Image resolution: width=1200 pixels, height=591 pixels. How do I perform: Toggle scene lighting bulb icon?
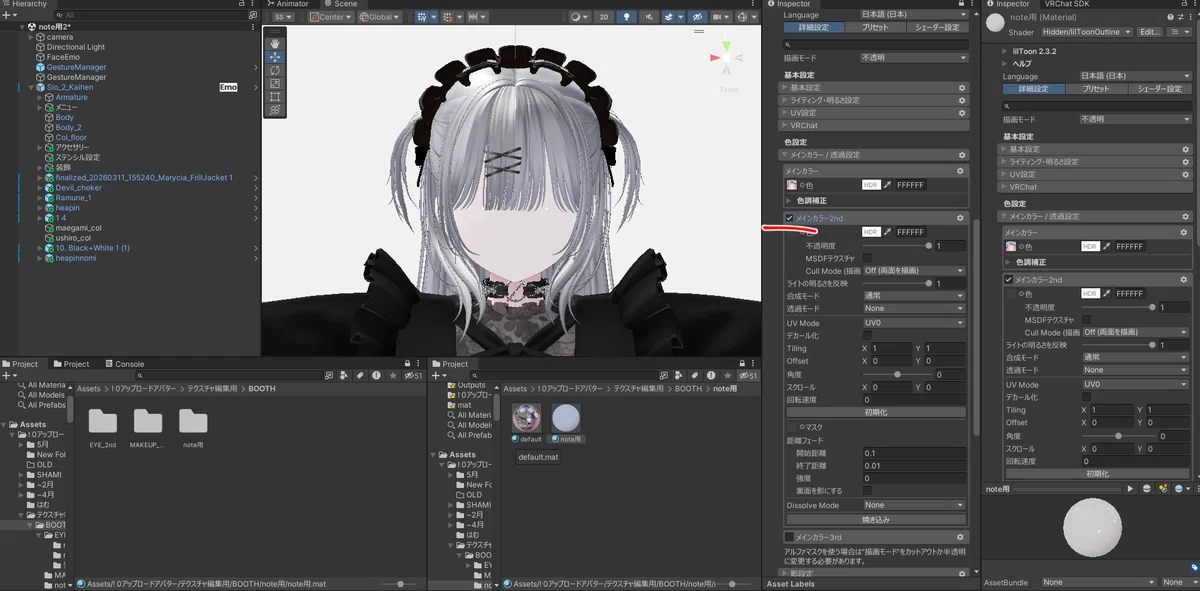627,17
